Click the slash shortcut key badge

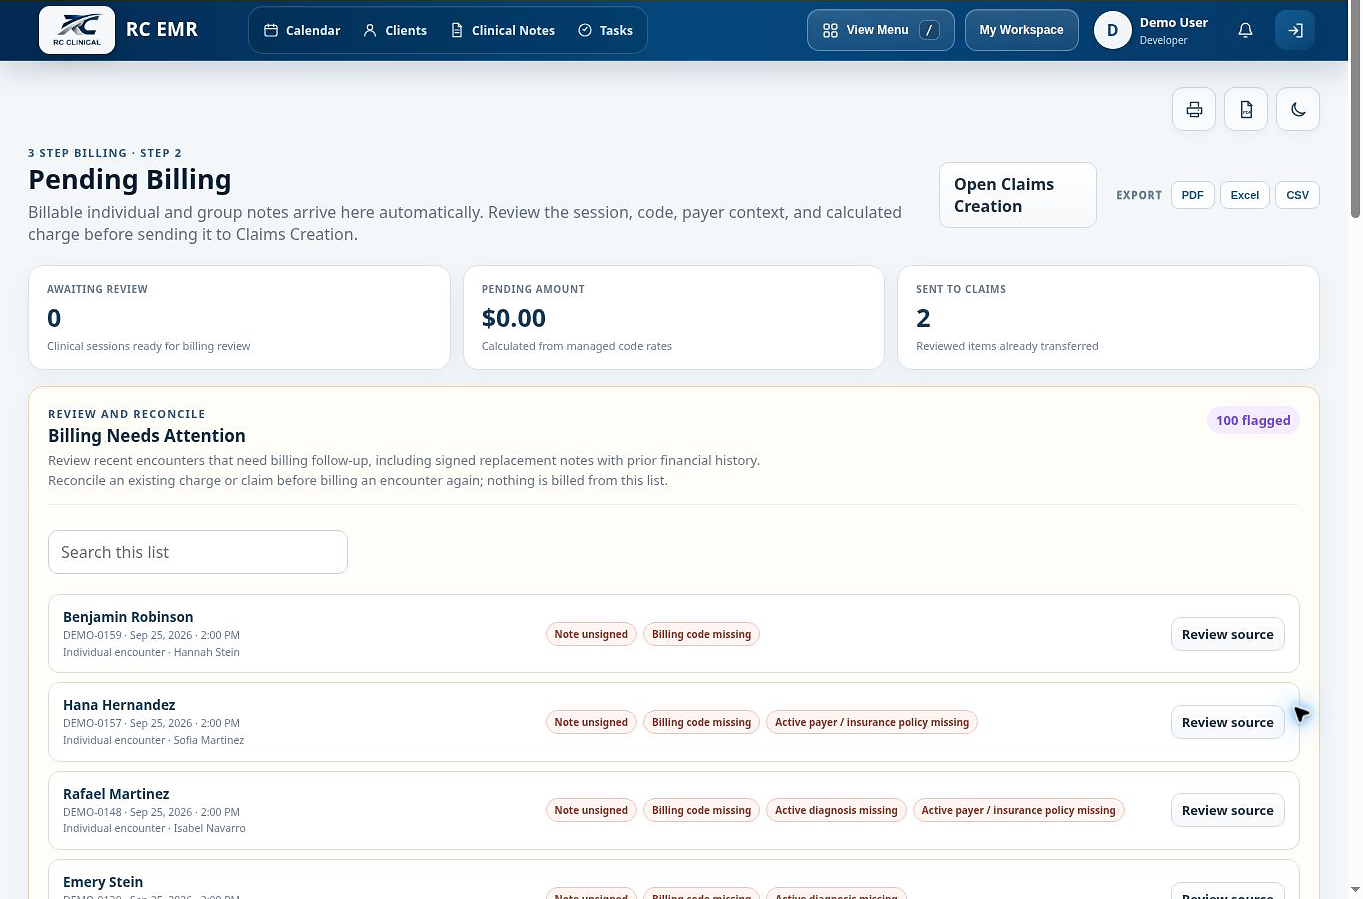pos(929,30)
